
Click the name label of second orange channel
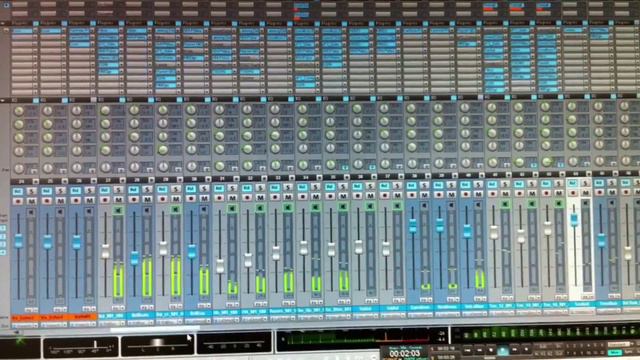[x=53, y=317]
